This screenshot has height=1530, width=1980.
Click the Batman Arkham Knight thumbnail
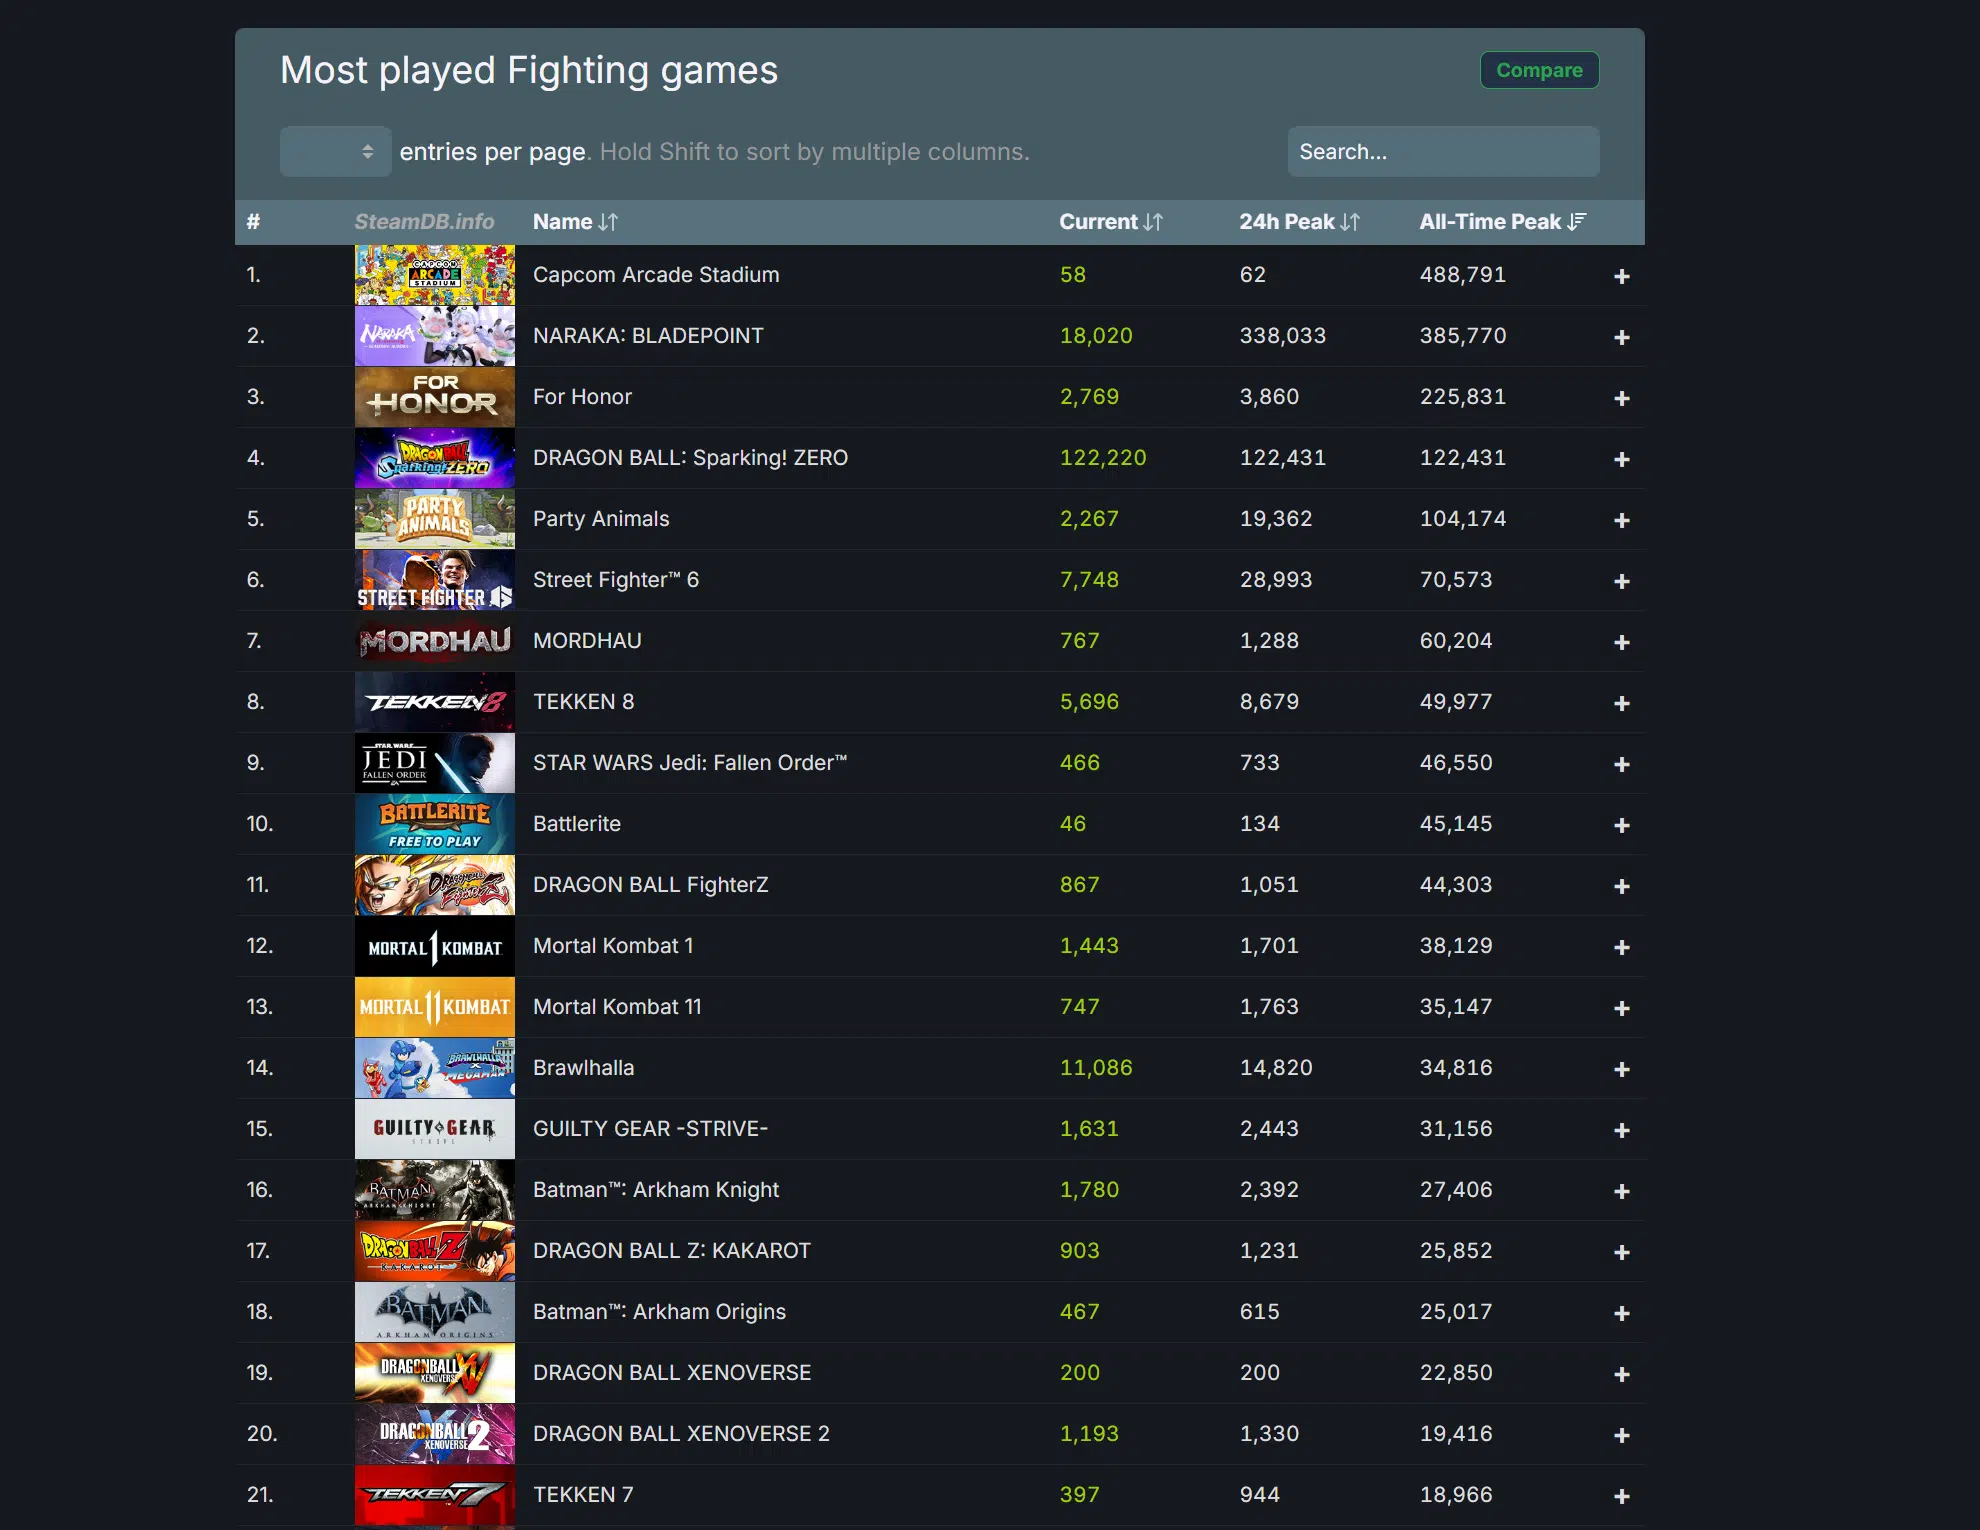click(435, 1190)
